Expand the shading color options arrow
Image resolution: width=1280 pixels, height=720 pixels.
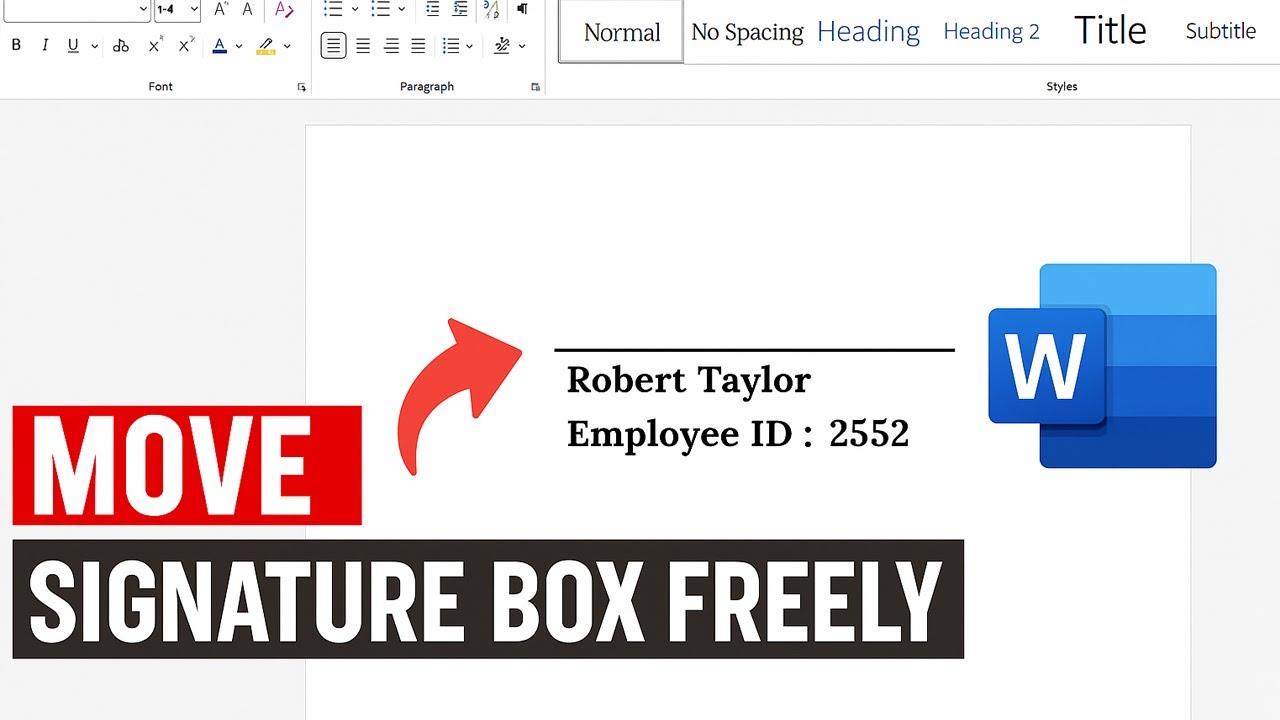tap(521, 46)
